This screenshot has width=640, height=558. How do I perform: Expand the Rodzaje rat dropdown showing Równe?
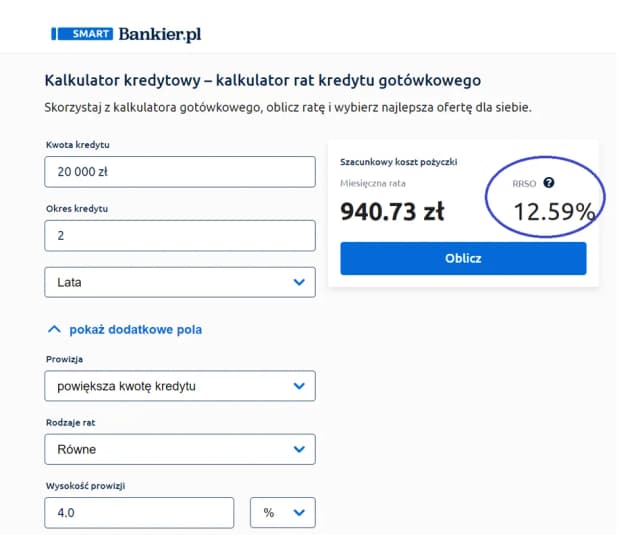[x=180, y=449]
